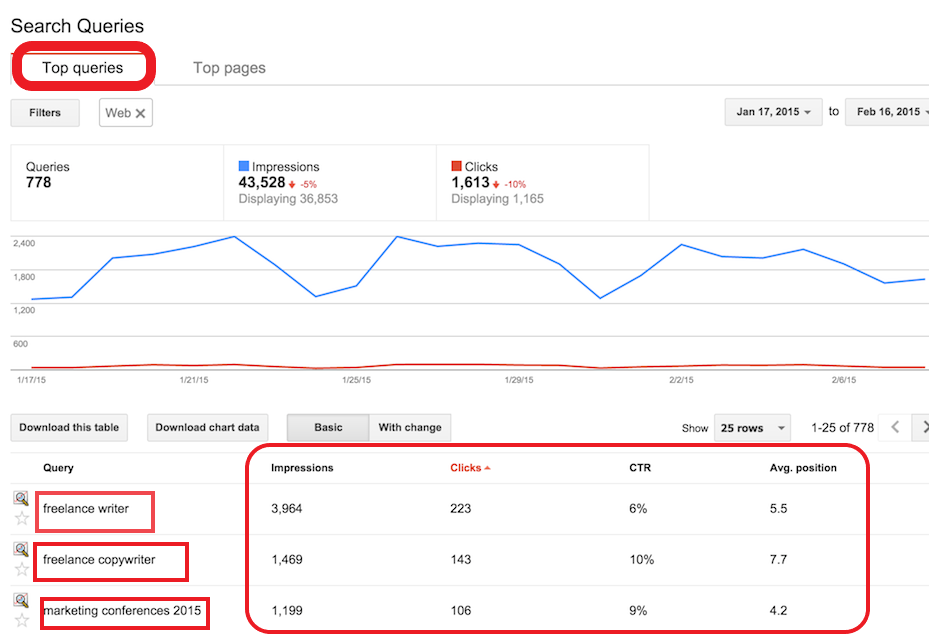Open the 25 rows dropdown
Viewport: 929px width, 635px height.
tap(752, 428)
